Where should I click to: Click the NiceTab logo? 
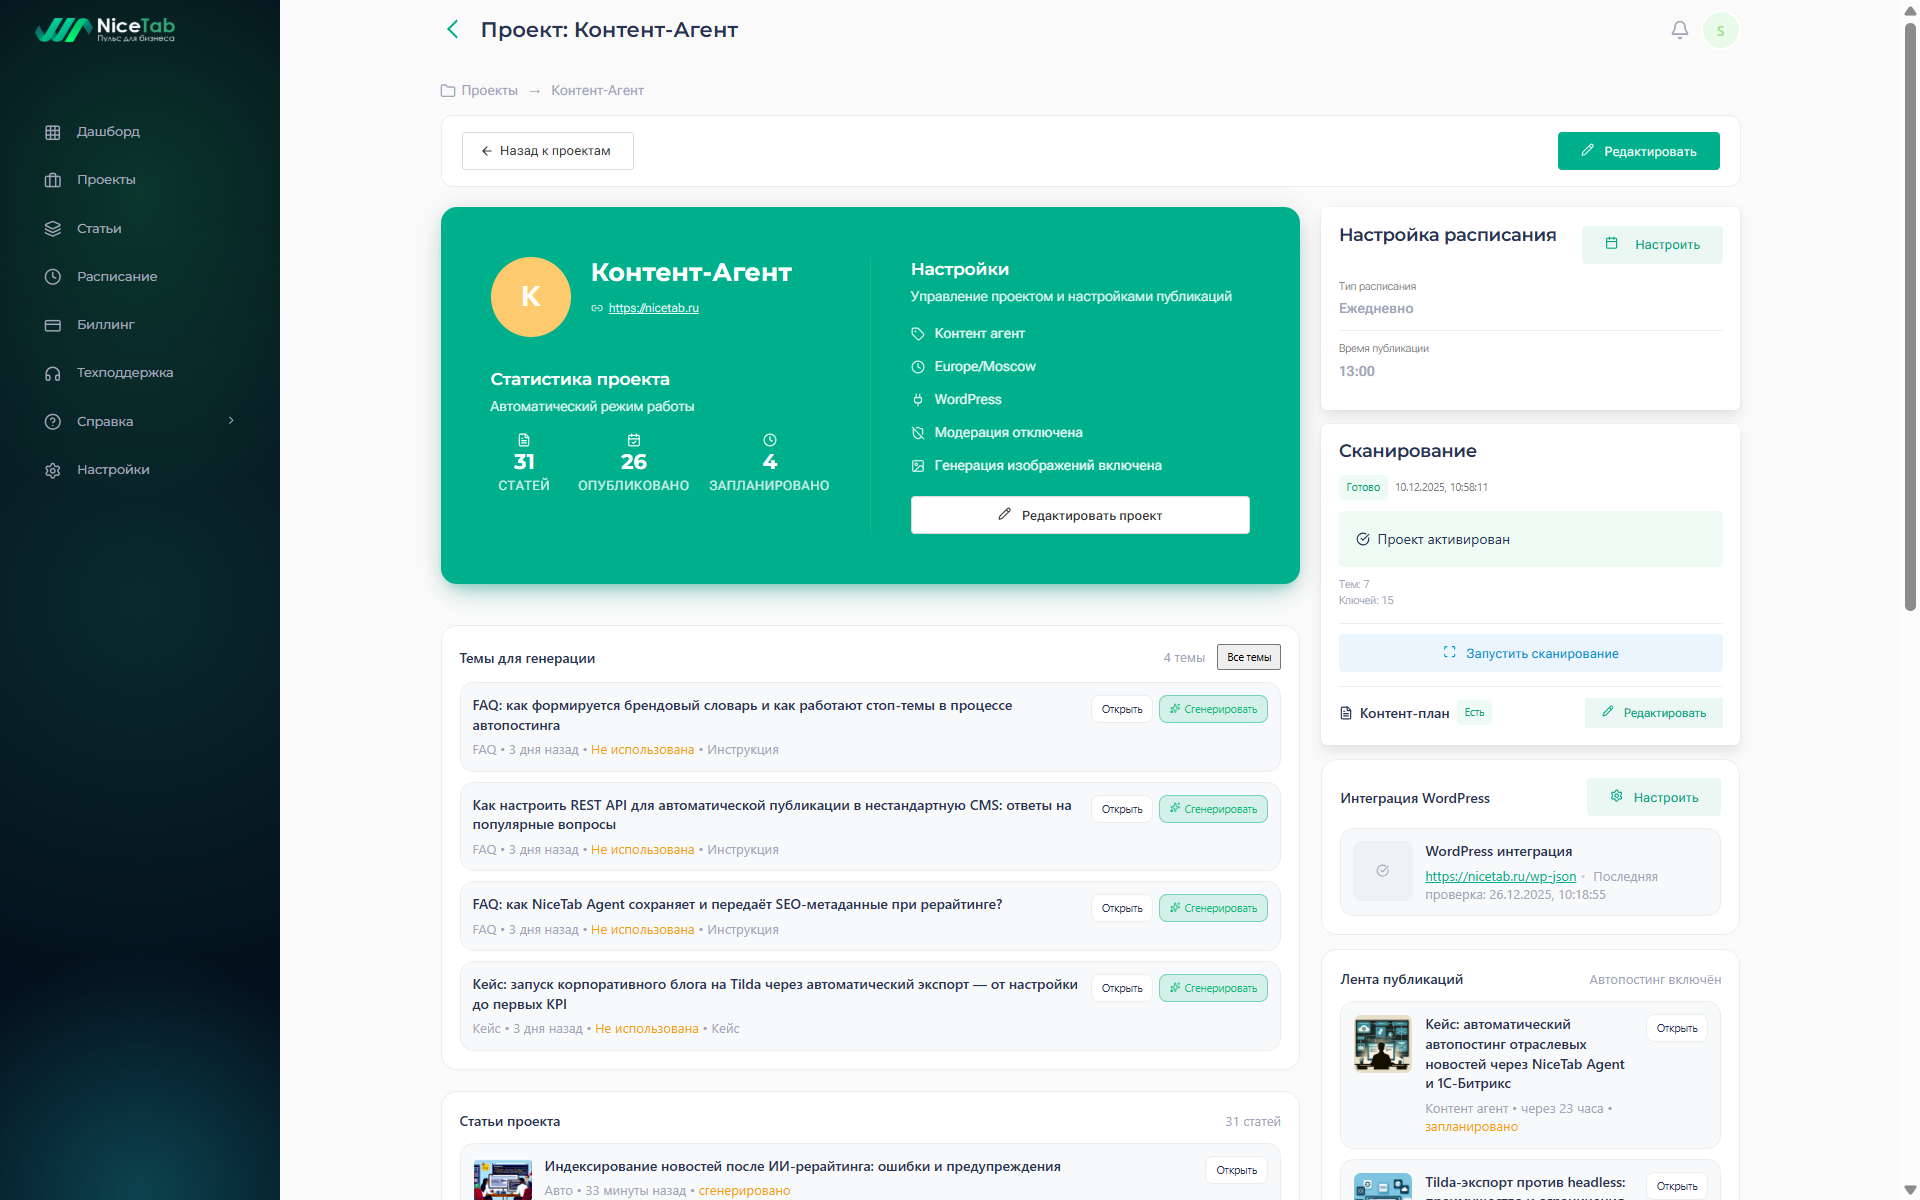point(105,30)
